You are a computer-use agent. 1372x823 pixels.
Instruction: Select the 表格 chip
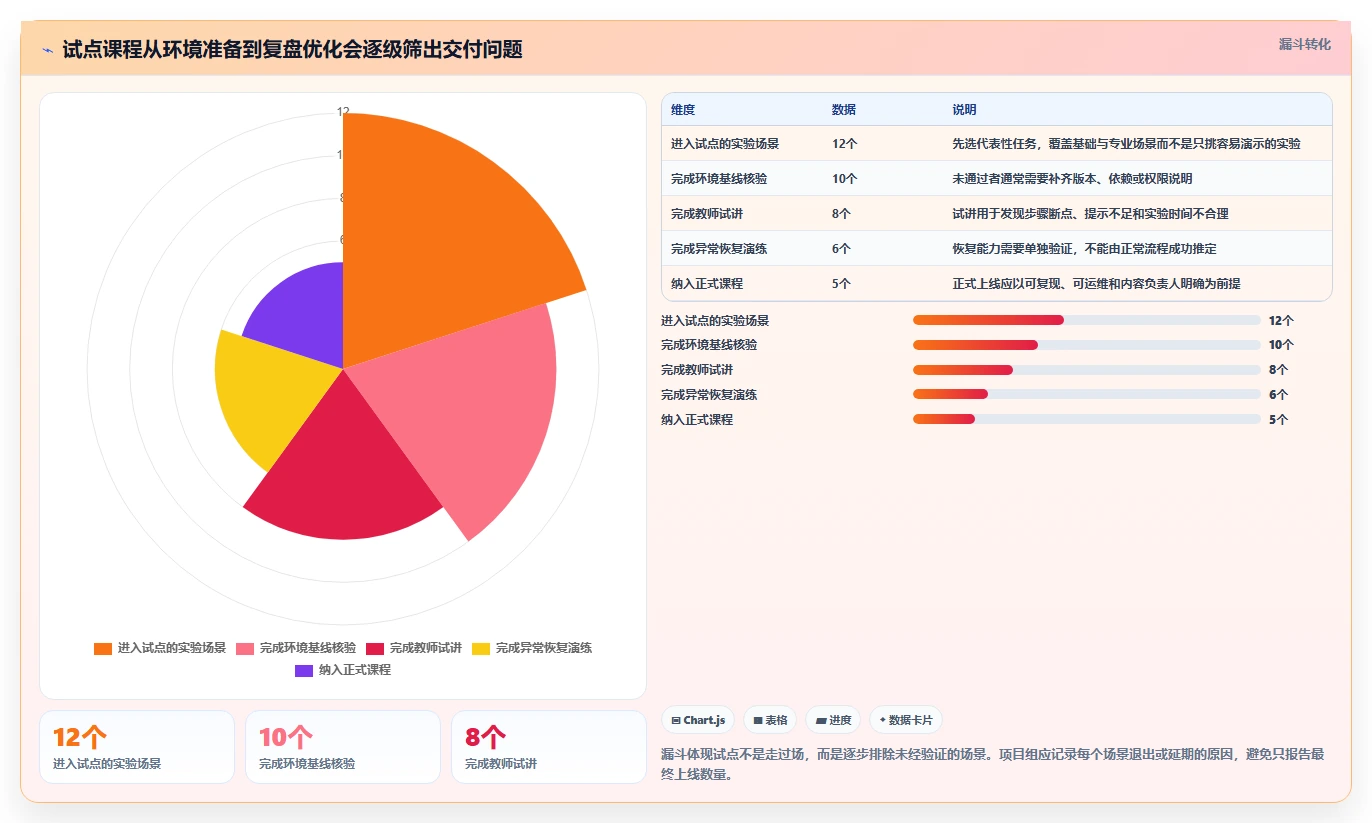770,720
